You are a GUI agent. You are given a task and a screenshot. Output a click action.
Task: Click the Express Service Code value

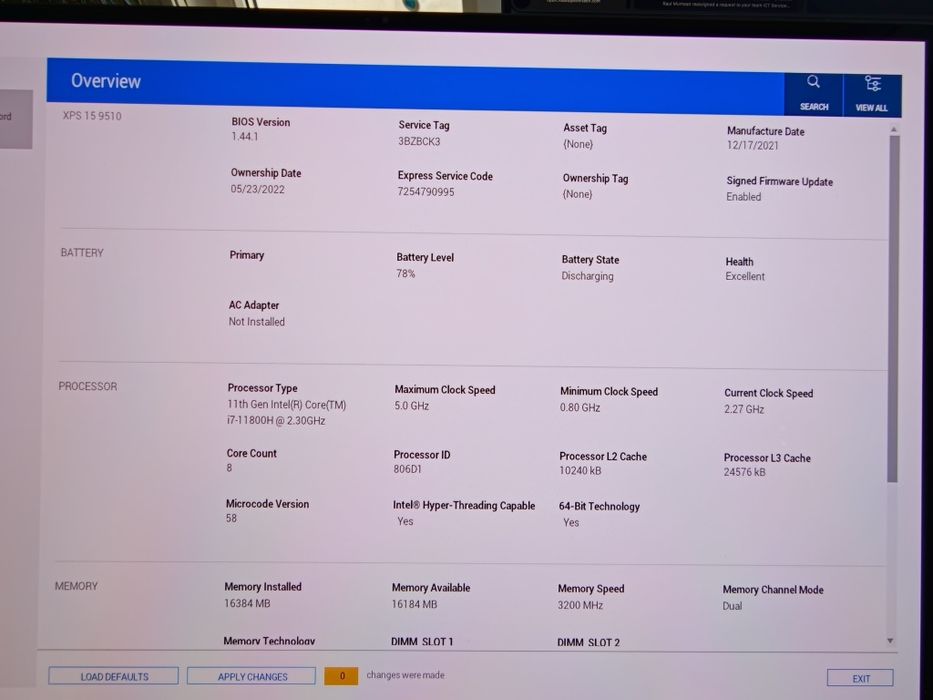(x=426, y=192)
